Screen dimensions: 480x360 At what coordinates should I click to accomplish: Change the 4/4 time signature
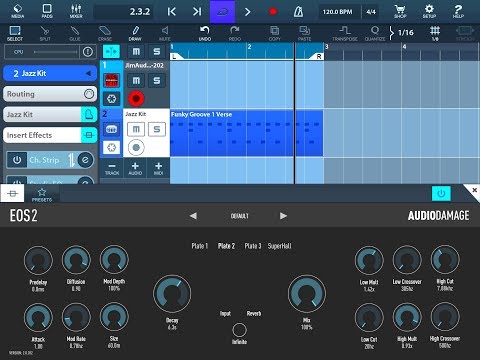371,12
